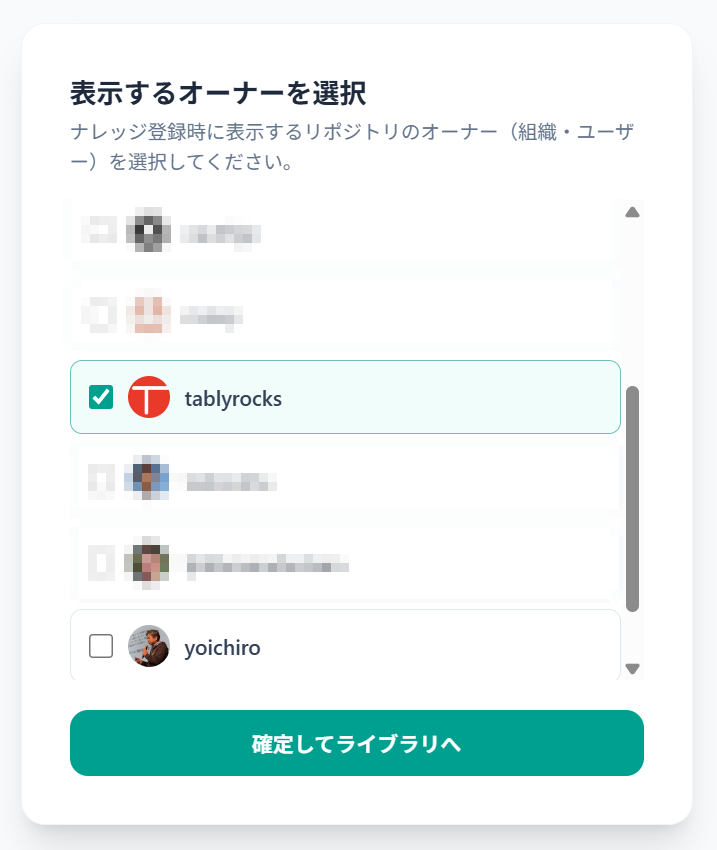Image resolution: width=717 pixels, height=850 pixels.
Task: Click the avatar of the owner below tablyrocks
Action: pyautogui.click(x=150, y=480)
